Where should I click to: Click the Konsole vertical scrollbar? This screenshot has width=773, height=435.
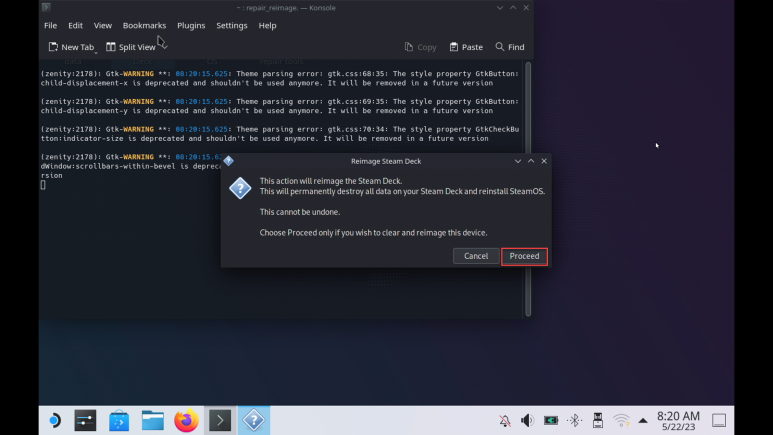pyautogui.click(x=528, y=189)
